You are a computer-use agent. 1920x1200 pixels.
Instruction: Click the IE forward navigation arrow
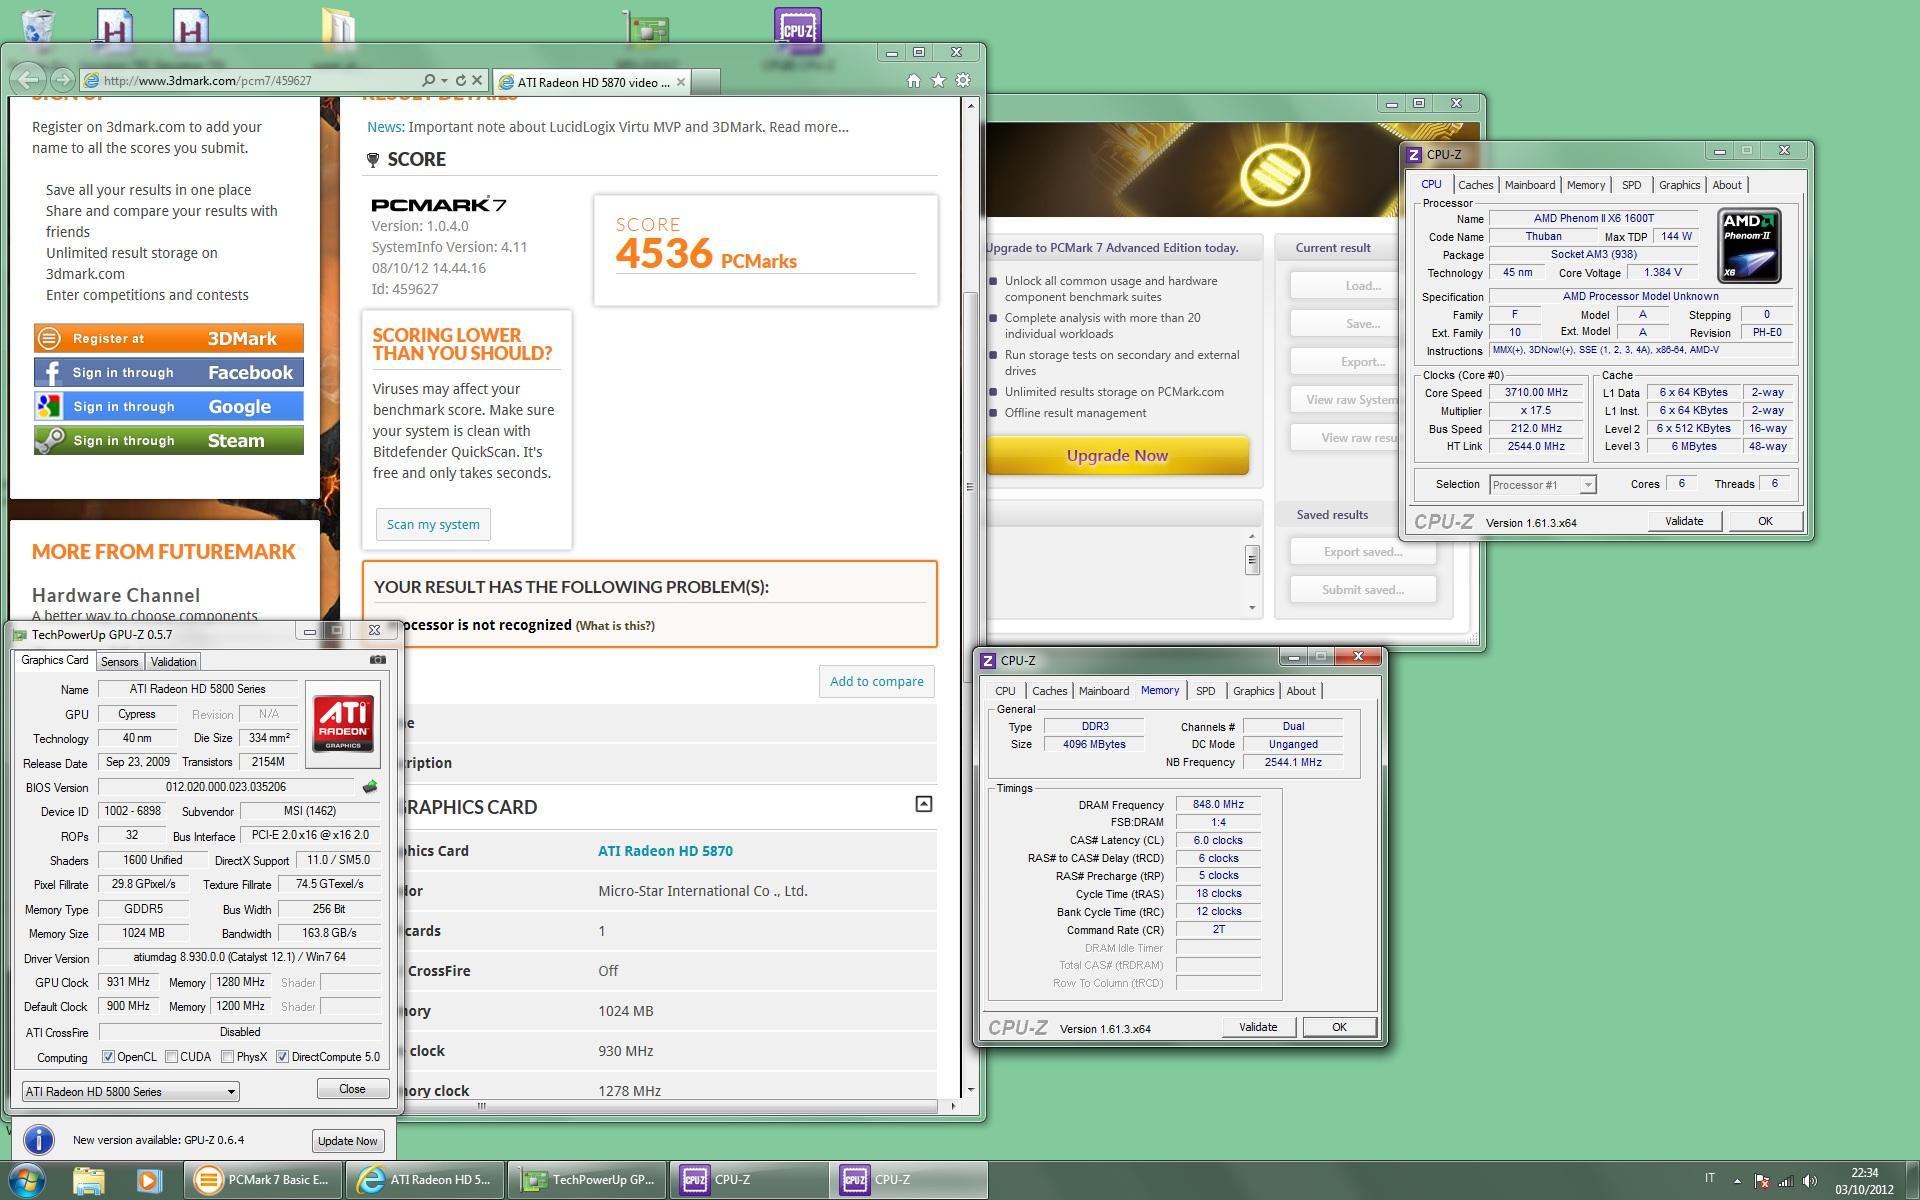[62, 80]
